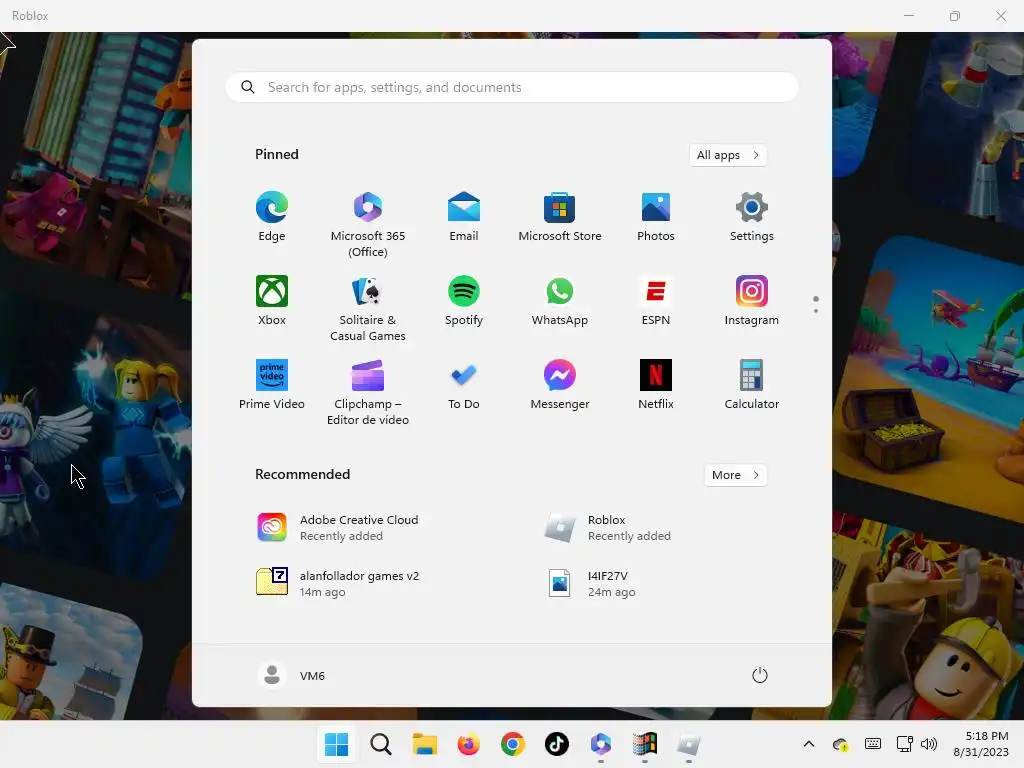Viewport: 1024px width, 768px height.
Task: Open the volume speaker tray icon
Action: coord(929,744)
